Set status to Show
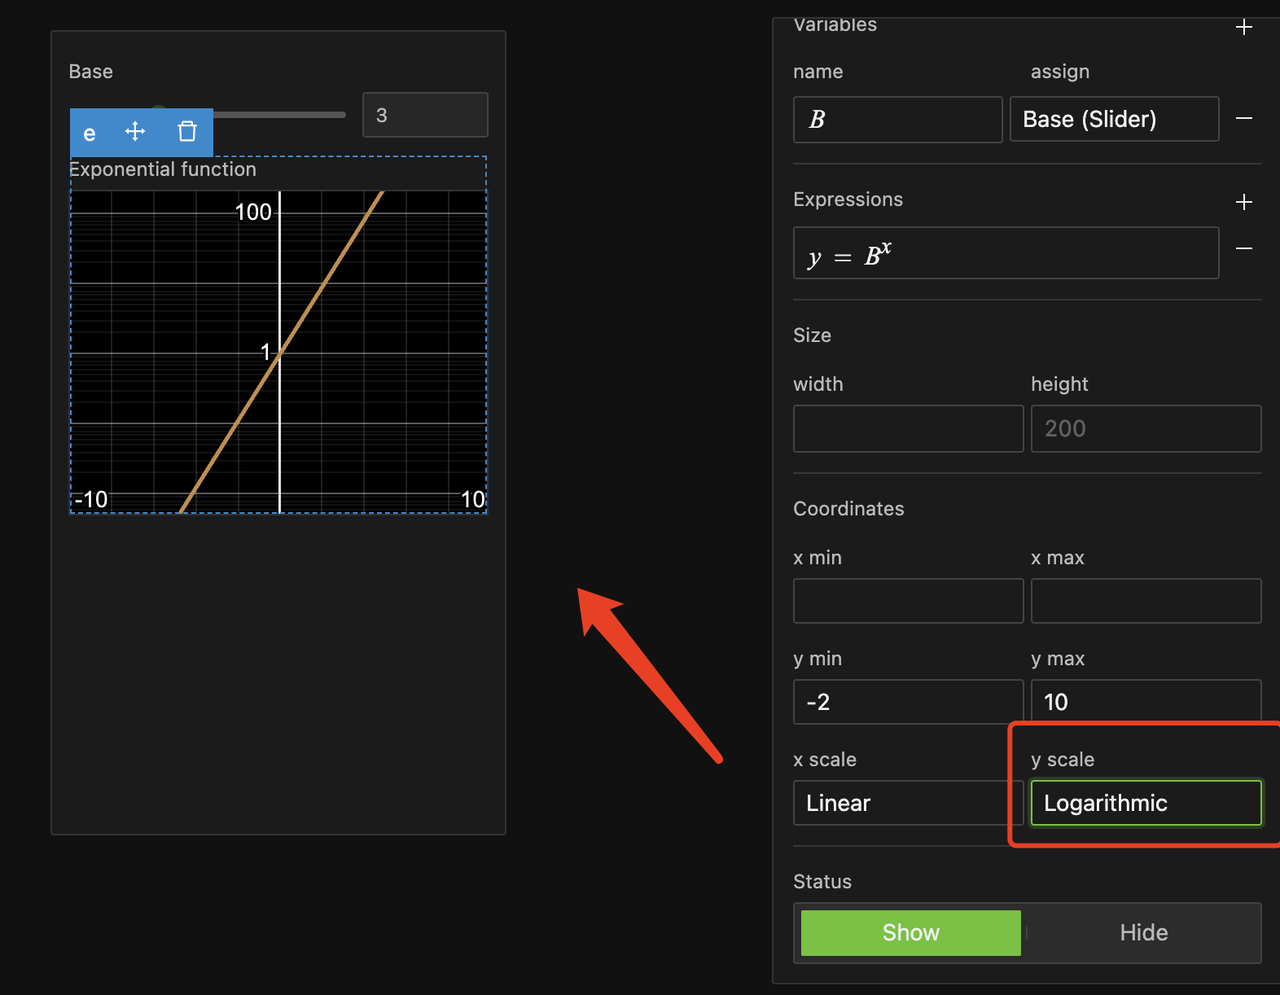Viewport: 1280px width, 995px height. (x=910, y=932)
